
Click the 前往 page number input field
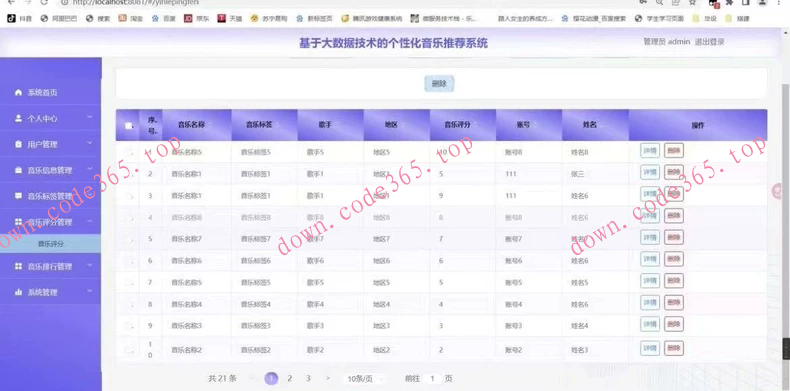(432, 378)
